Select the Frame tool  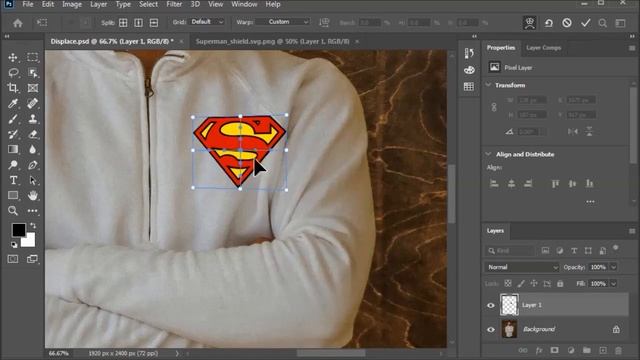[x=33, y=88]
